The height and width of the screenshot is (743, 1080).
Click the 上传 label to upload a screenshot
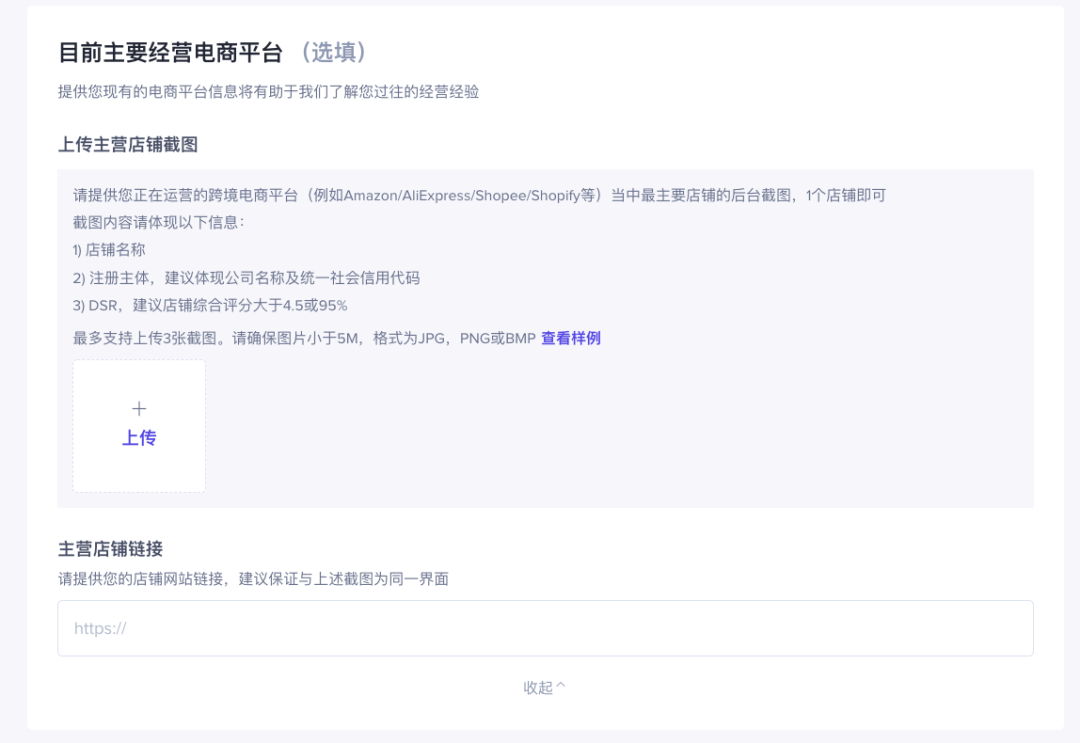coord(139,438)
